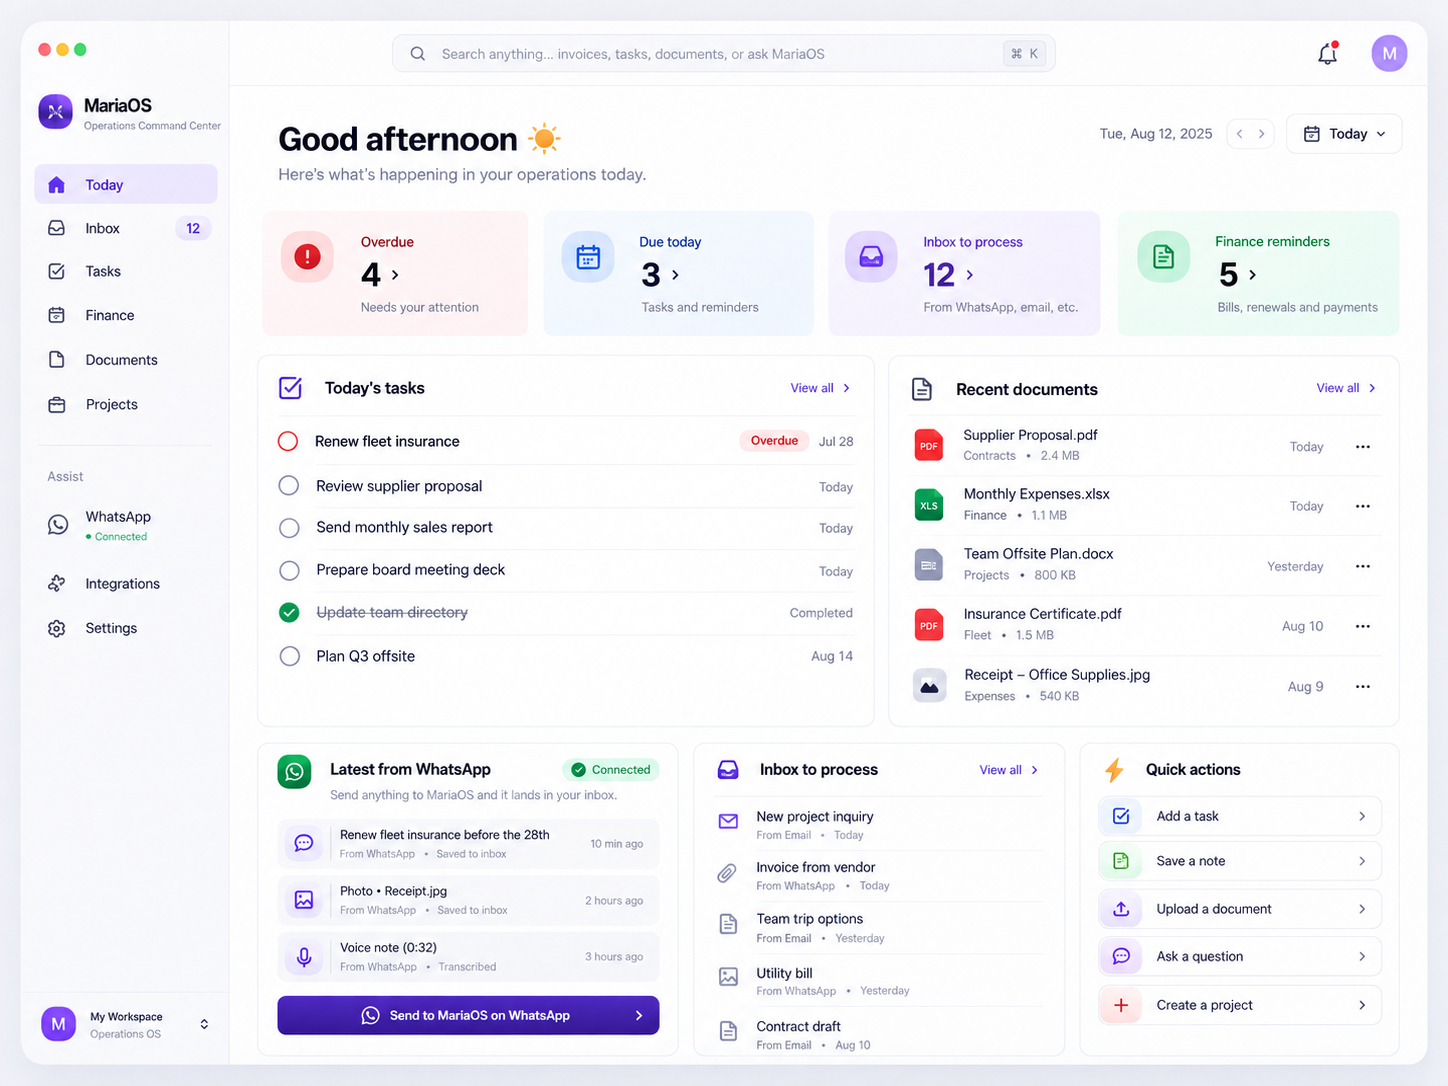Viewport: 1448px width, 1086px height.
Task: Click View all in Recent documents
Action: coord(1346,388)
